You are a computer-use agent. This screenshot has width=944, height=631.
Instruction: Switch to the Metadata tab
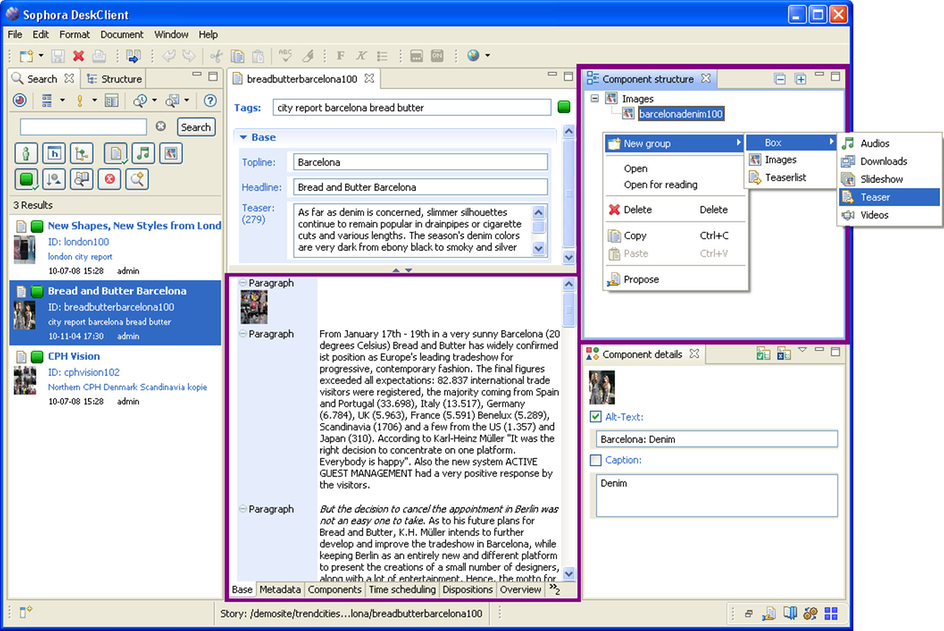click(280, 589)
